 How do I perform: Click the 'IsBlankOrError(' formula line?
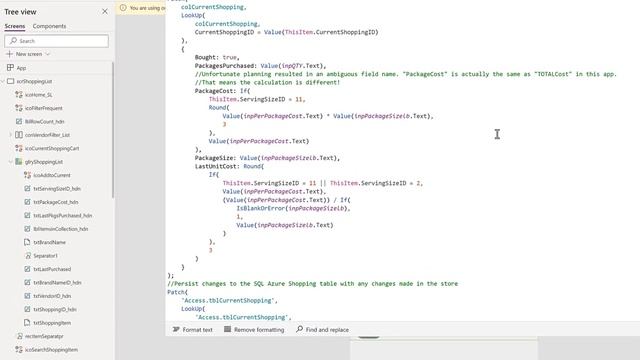(293, 208)
